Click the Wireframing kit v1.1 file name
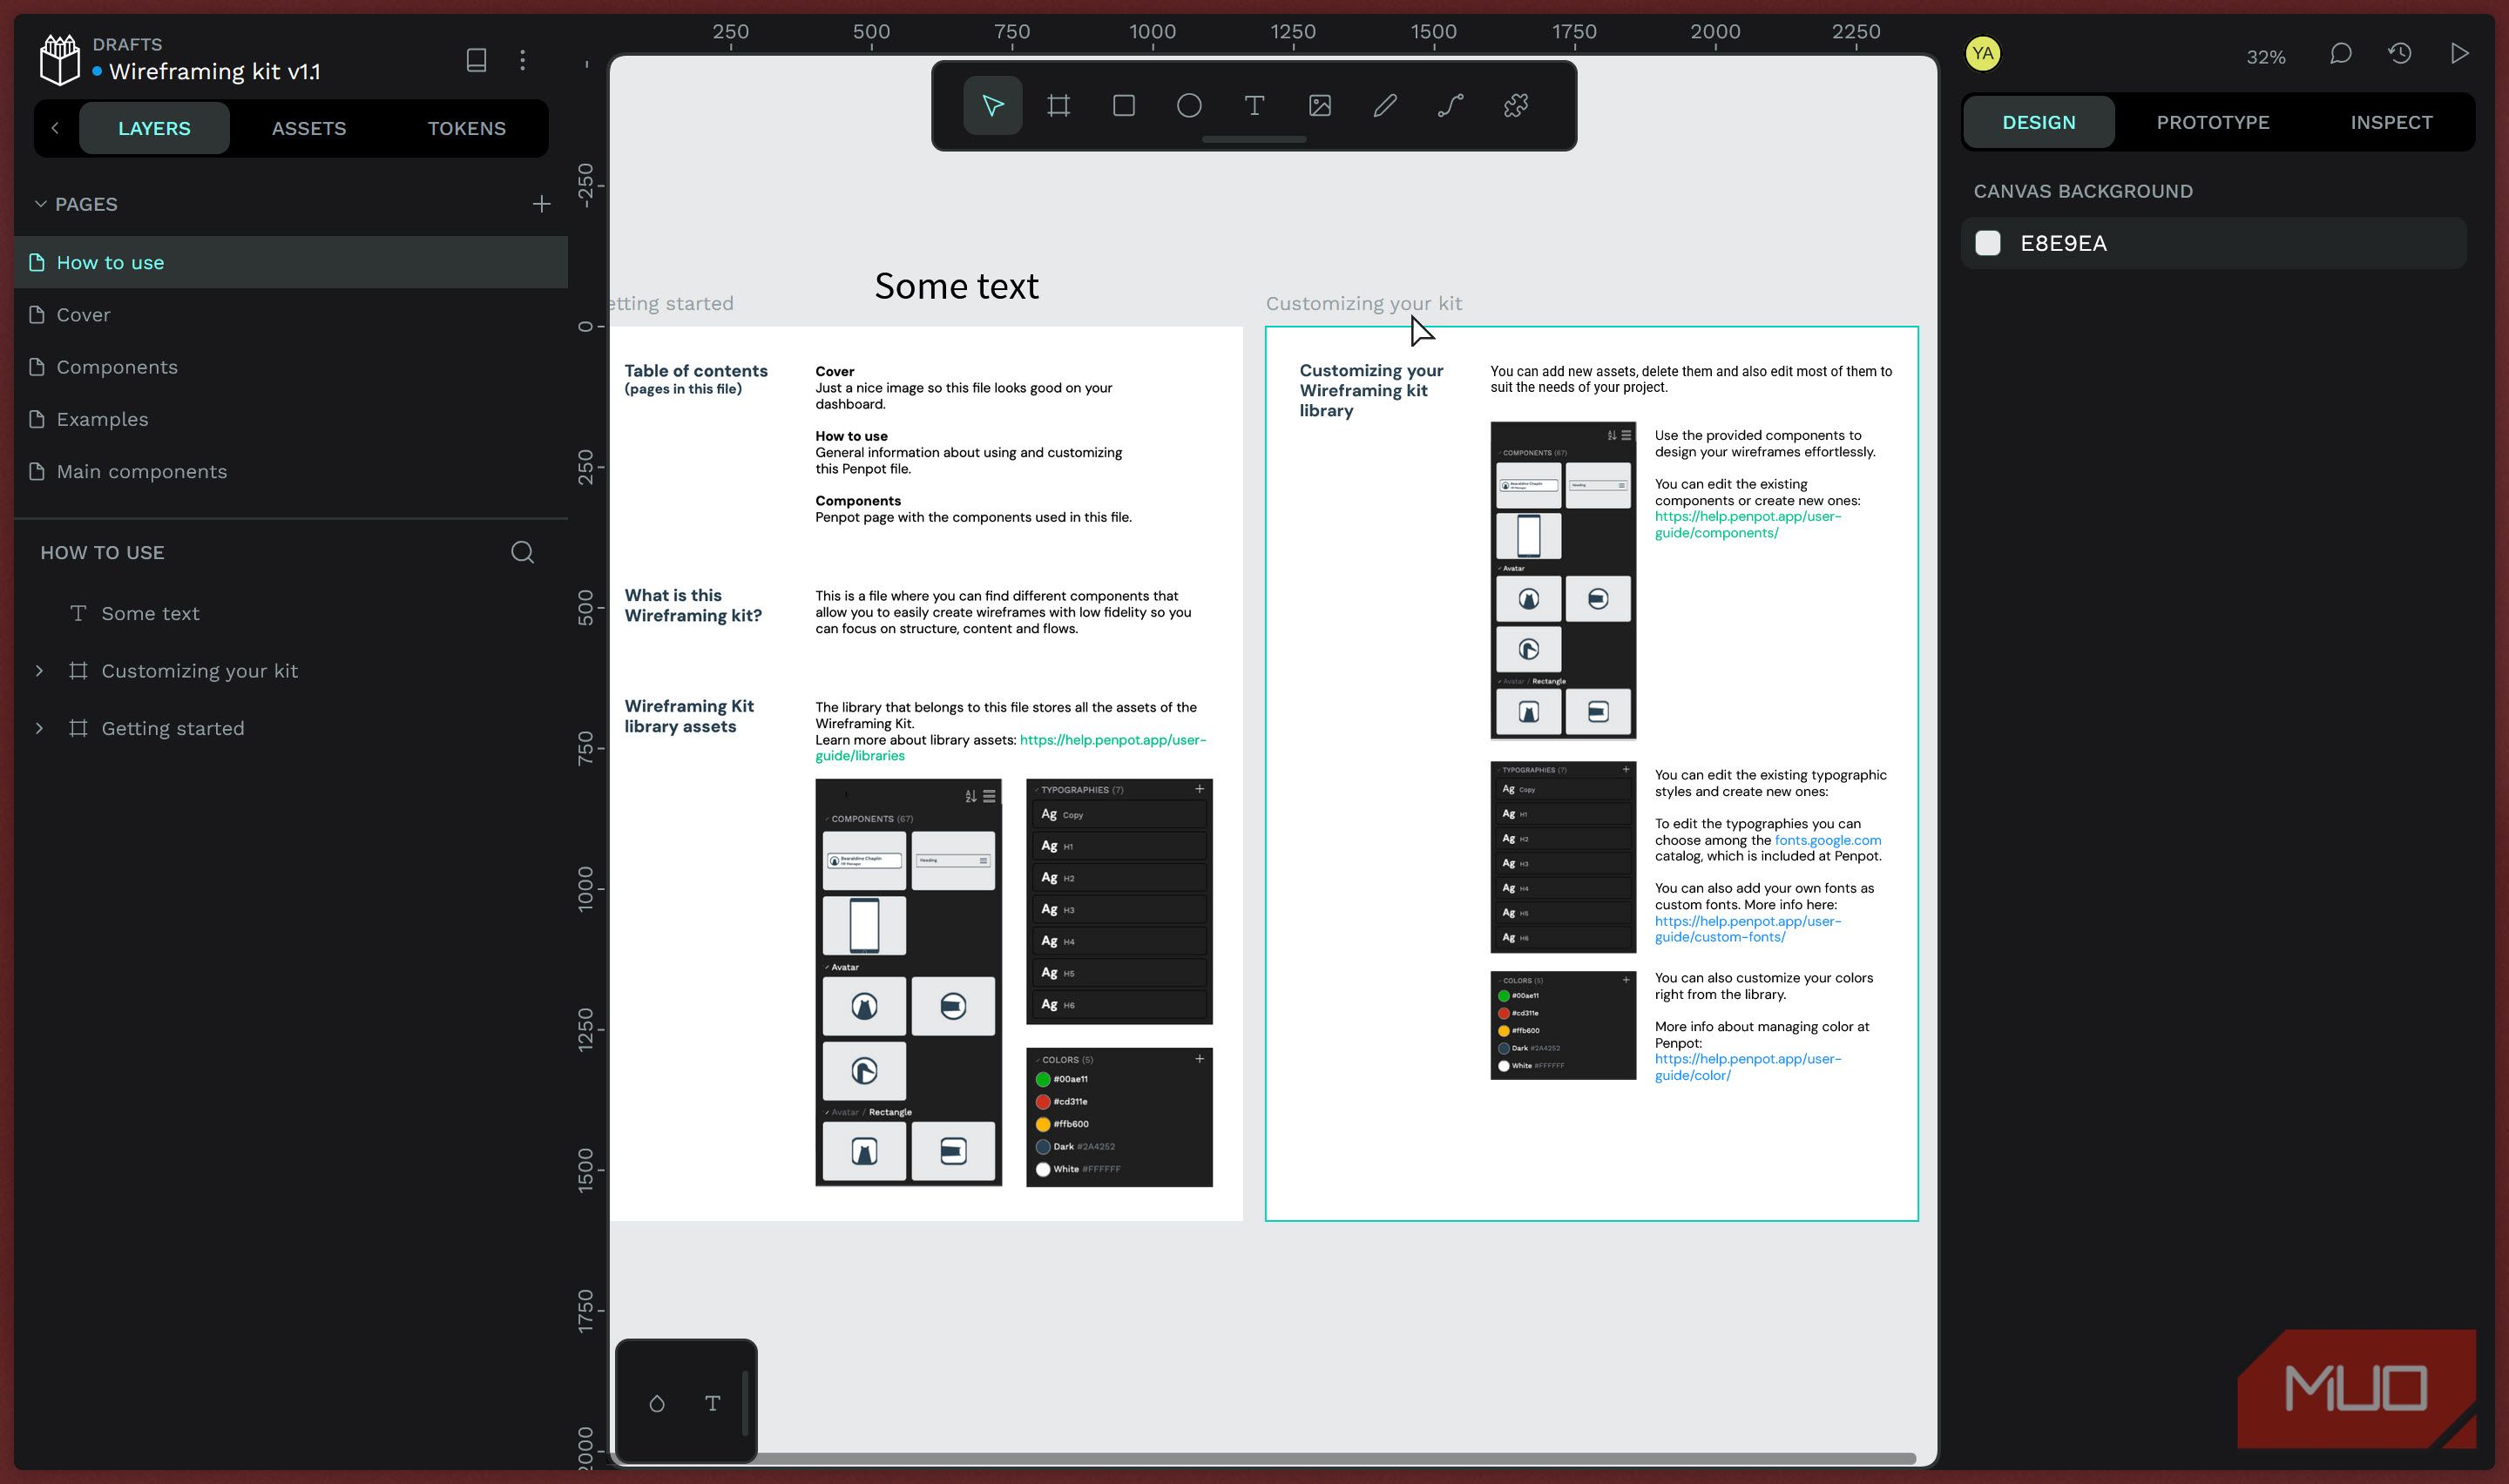This screenshot has width=2509, height=1484. (214, 72)
